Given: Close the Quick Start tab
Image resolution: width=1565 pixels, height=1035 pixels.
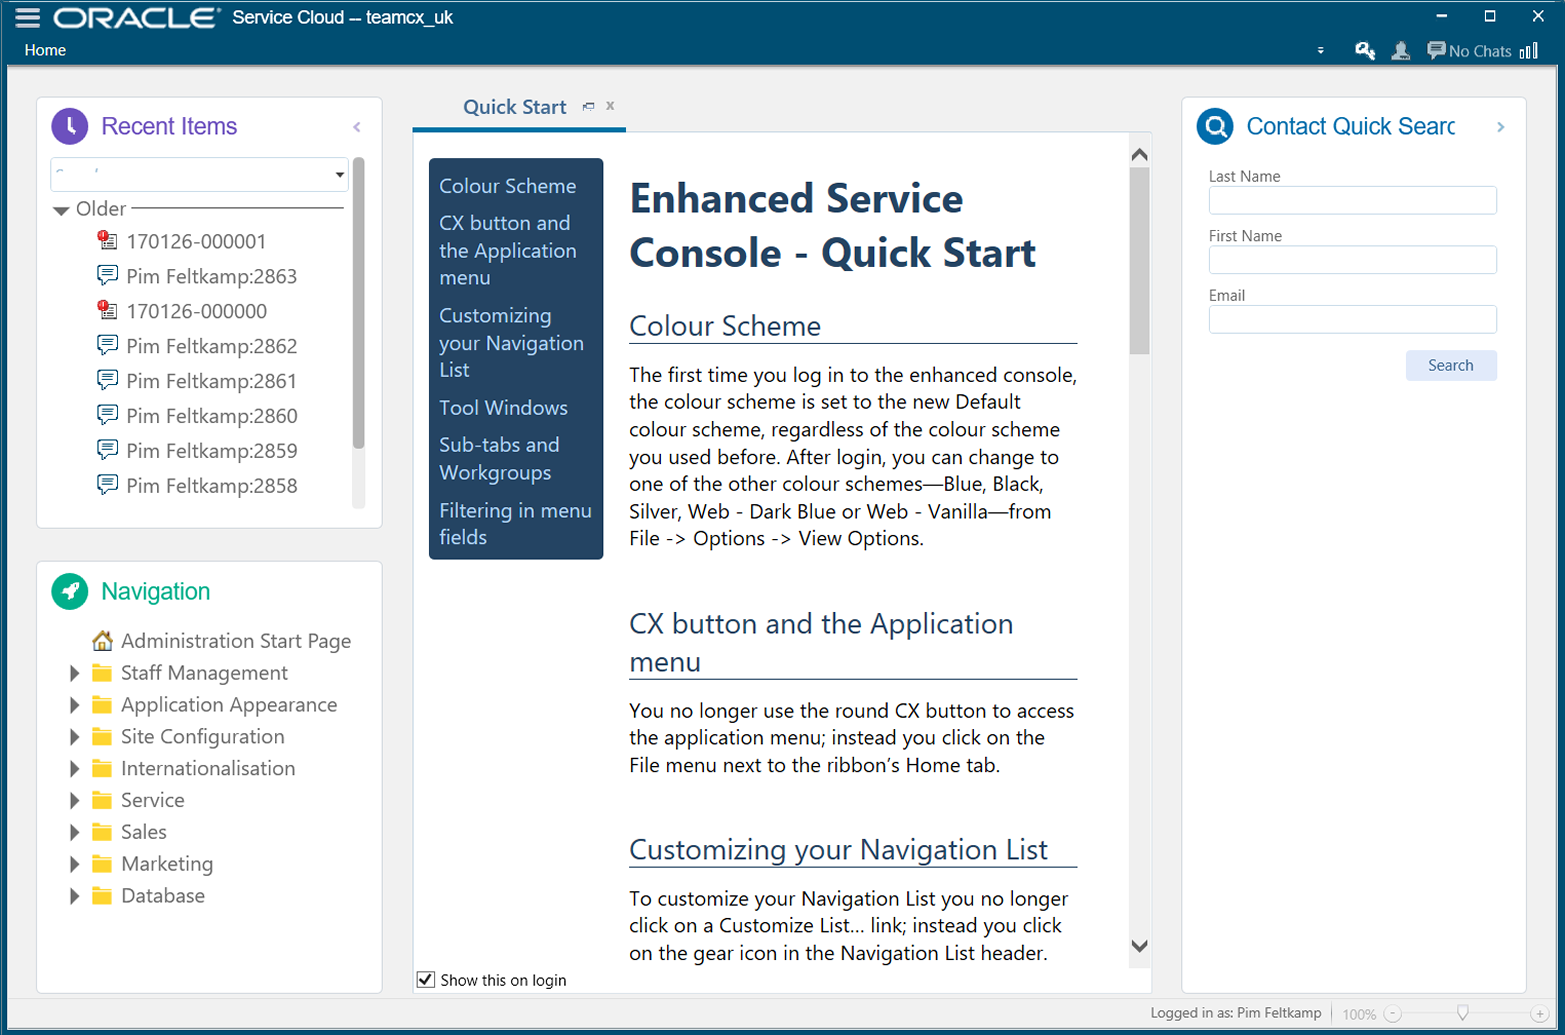Looking at the screenshot, I should 610,105.
